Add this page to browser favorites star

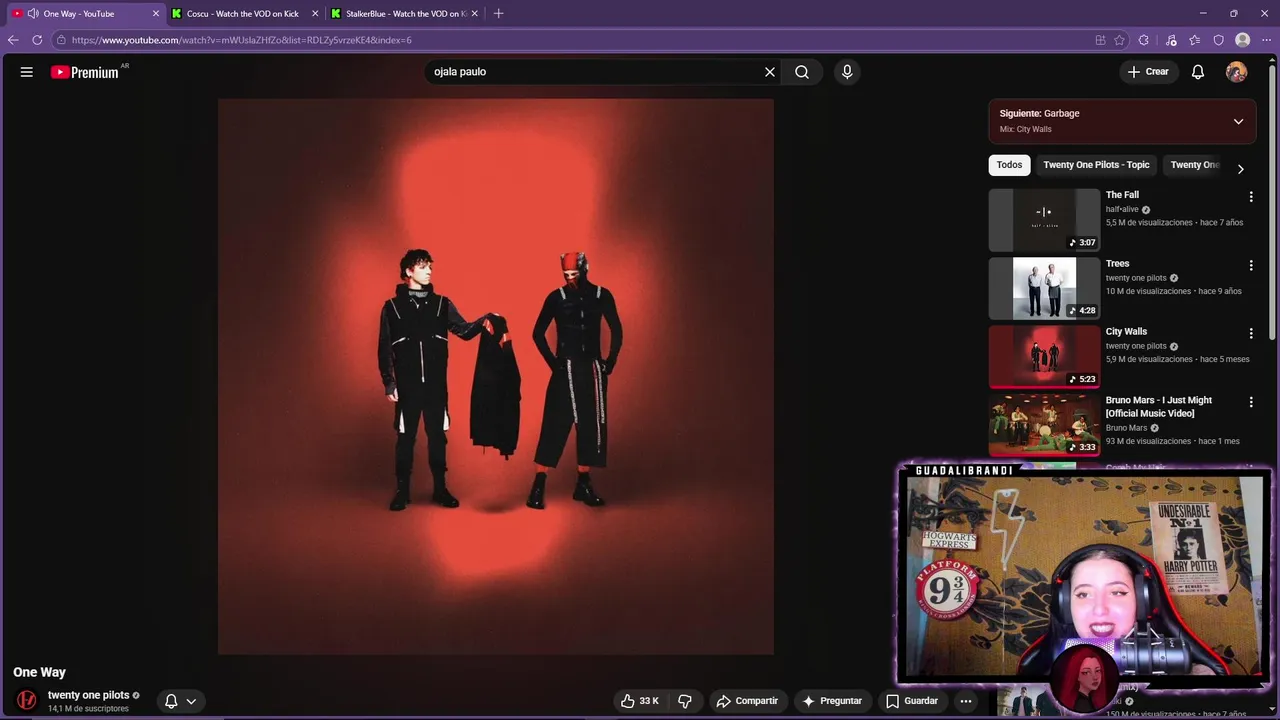pyautogui.click(x=1120, y=40)
